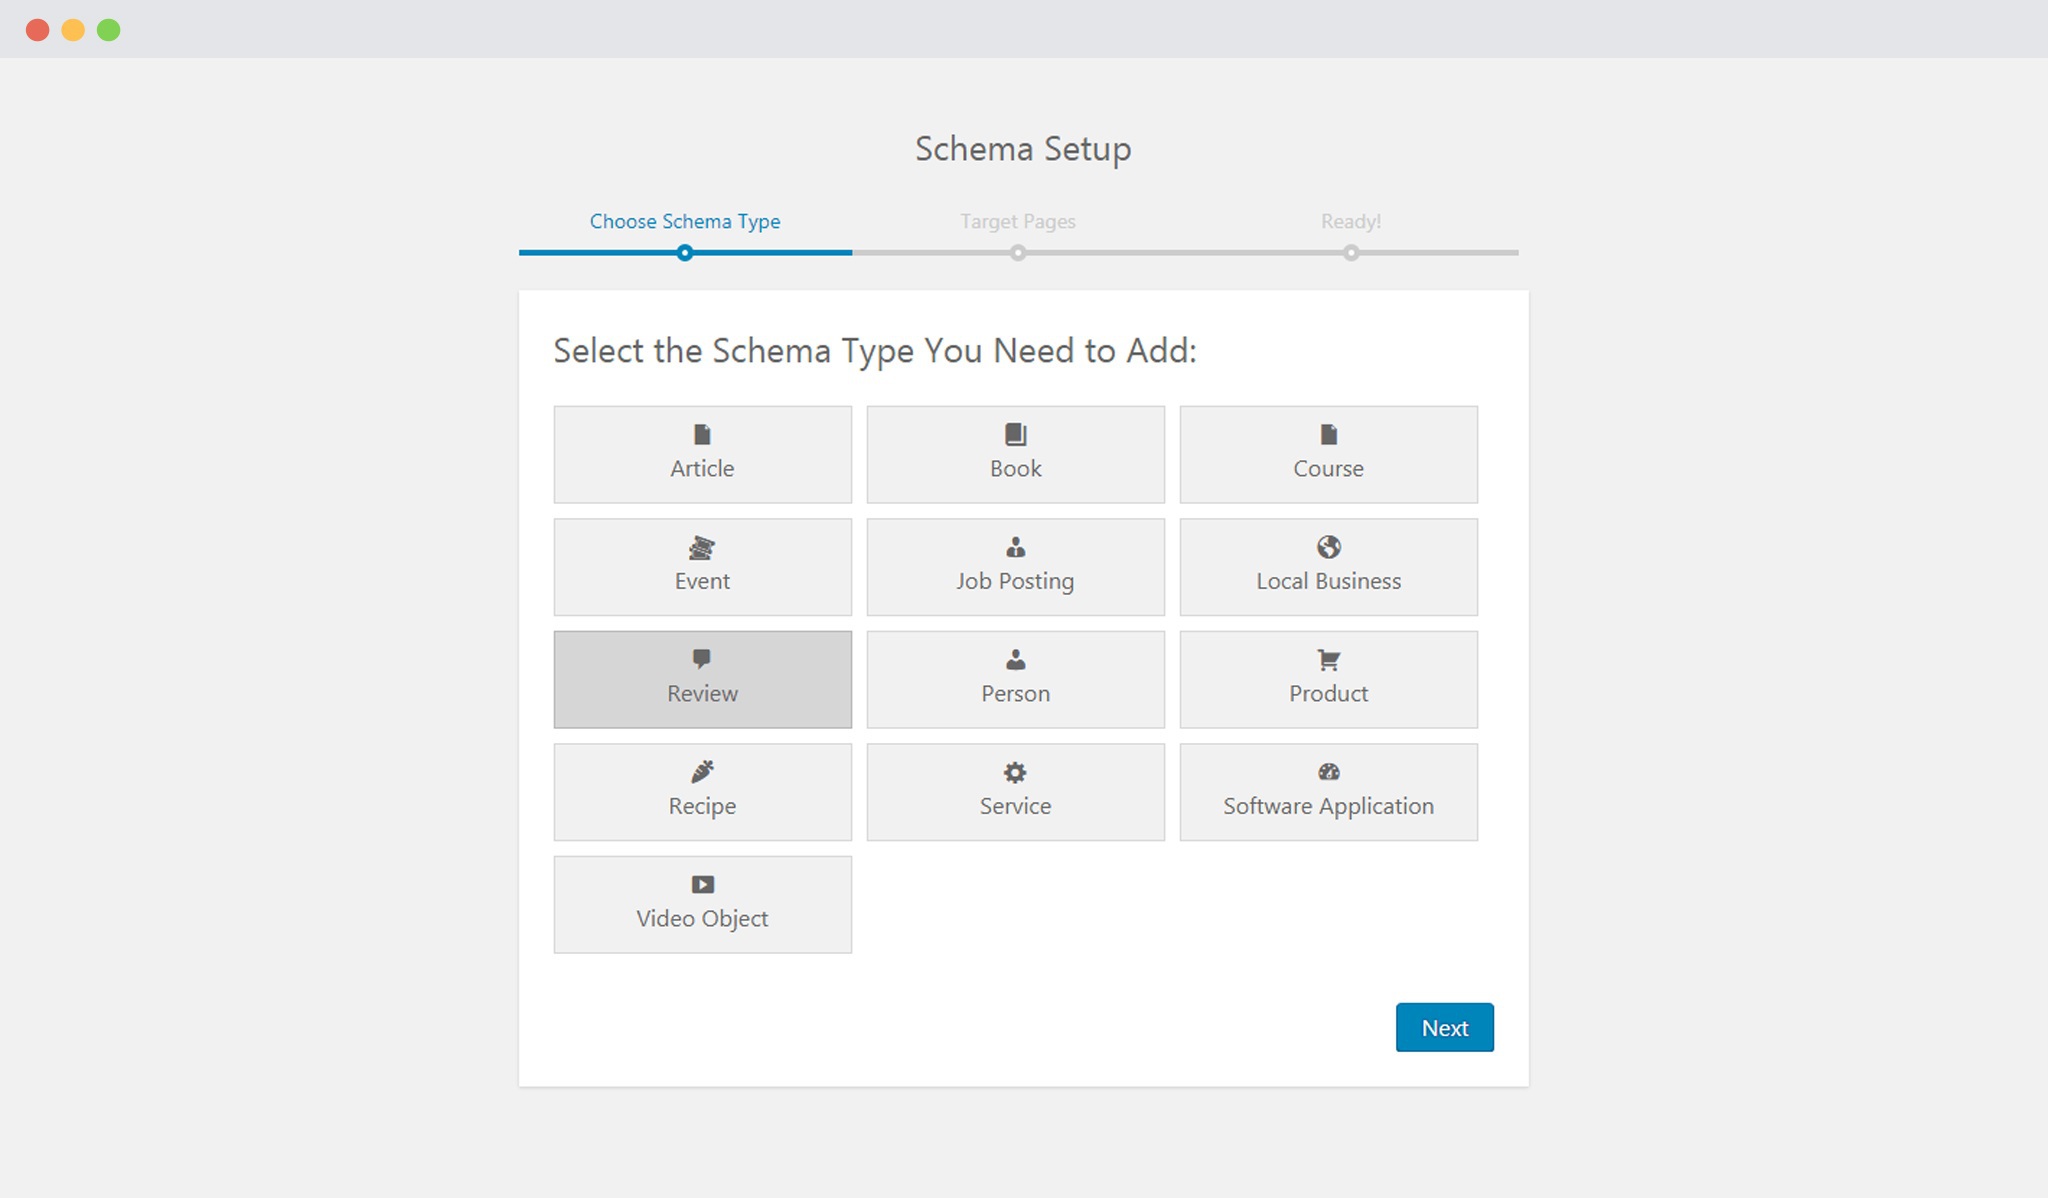Click the Book icon on the Book card
The height and width of the screenshot is (1198, 2048).
(x=1014, y=434)
